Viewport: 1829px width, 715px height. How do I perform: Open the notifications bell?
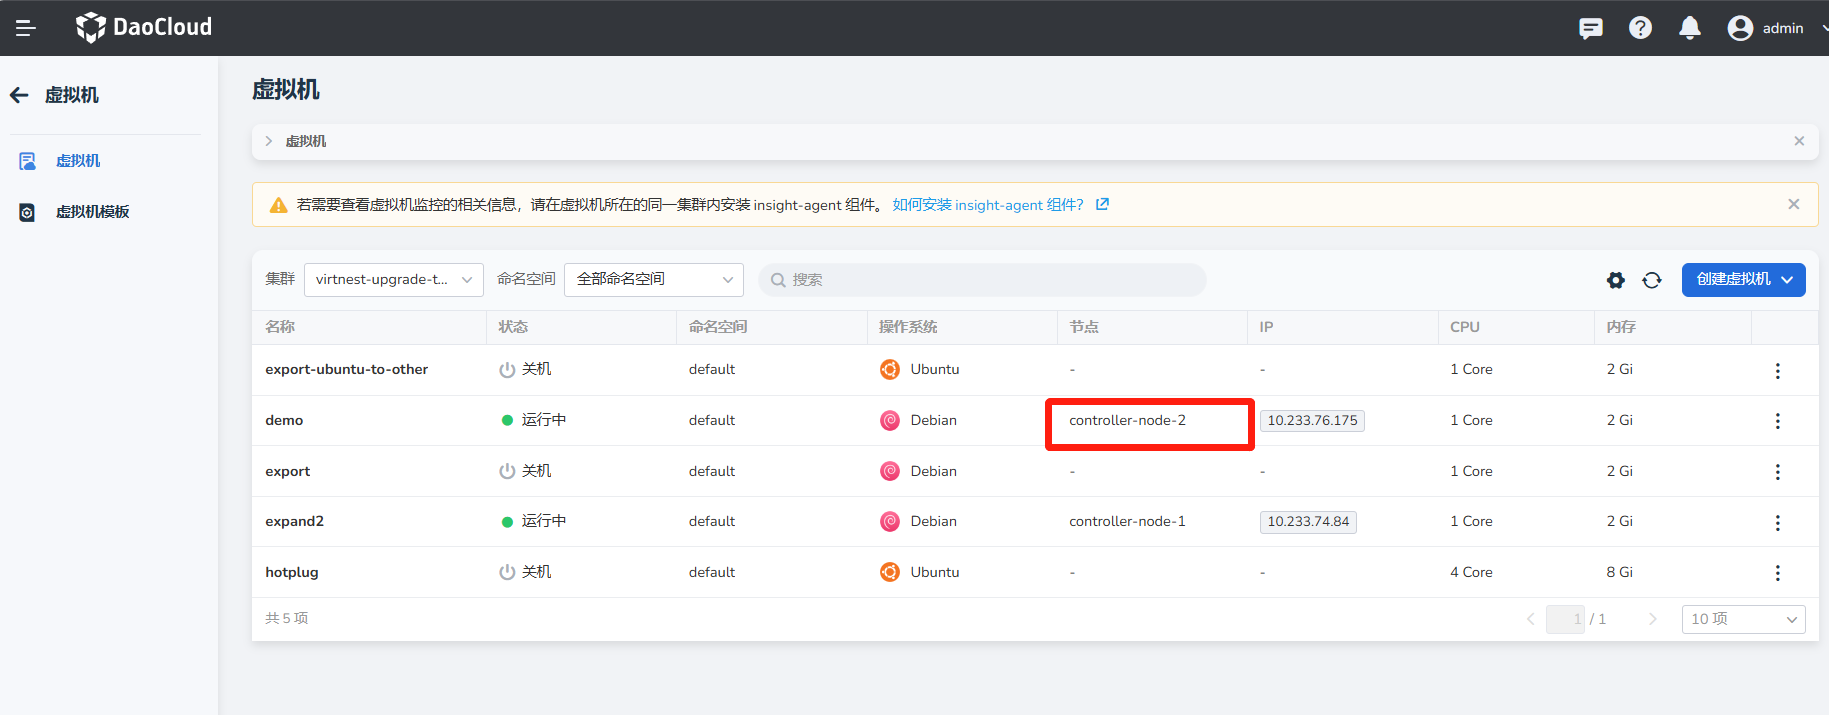pyautogui.click(x=1690, y=28)
